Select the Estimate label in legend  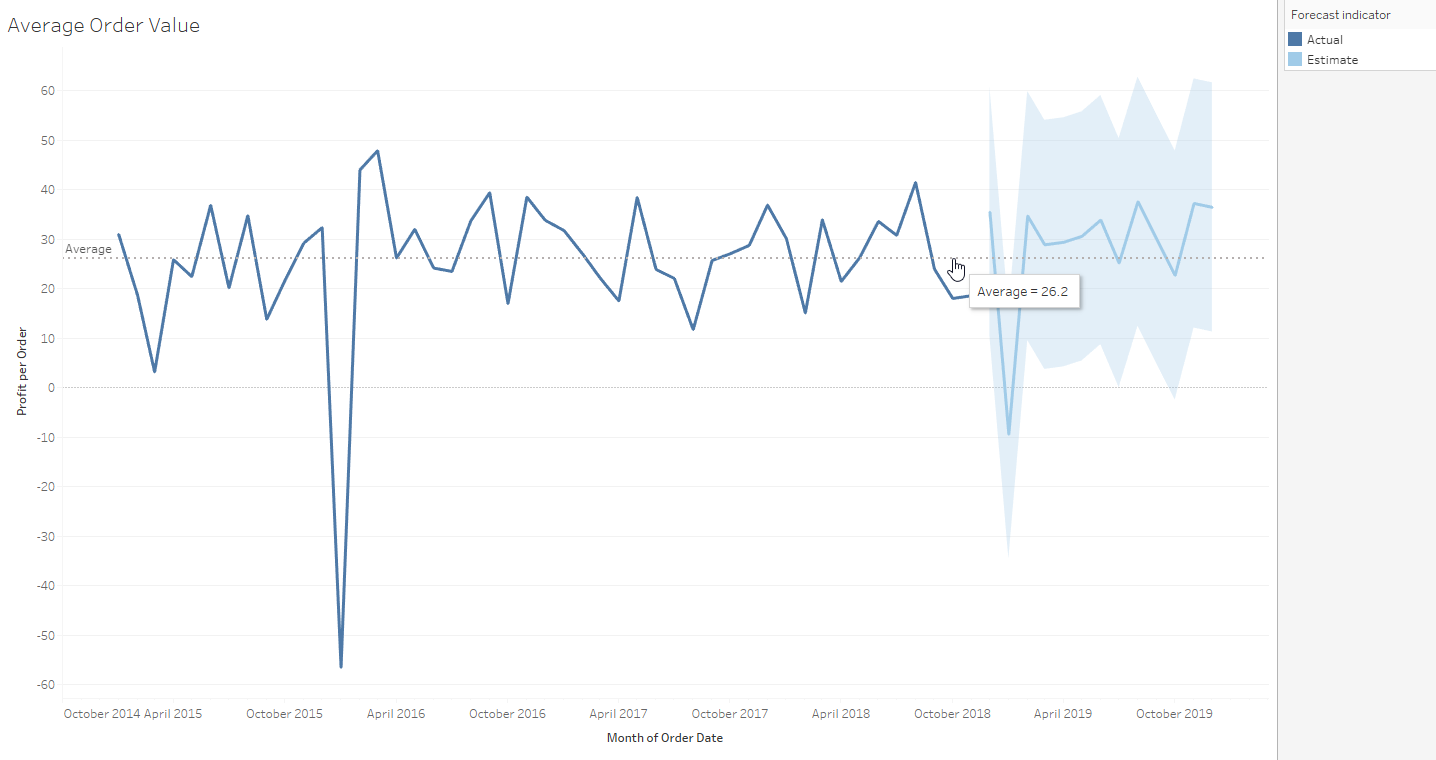point(1332,60)
